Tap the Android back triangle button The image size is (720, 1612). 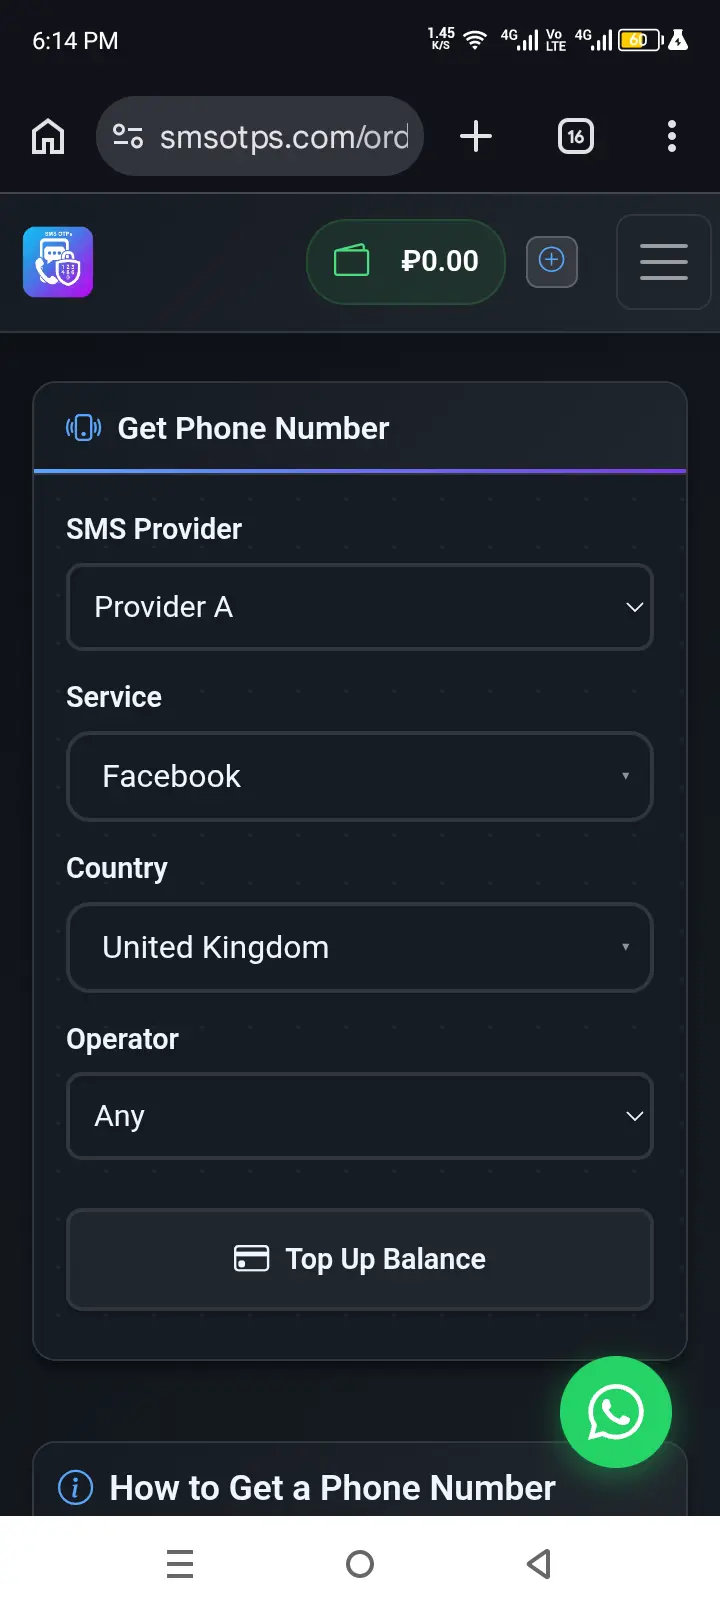[x=539, y=1564]
